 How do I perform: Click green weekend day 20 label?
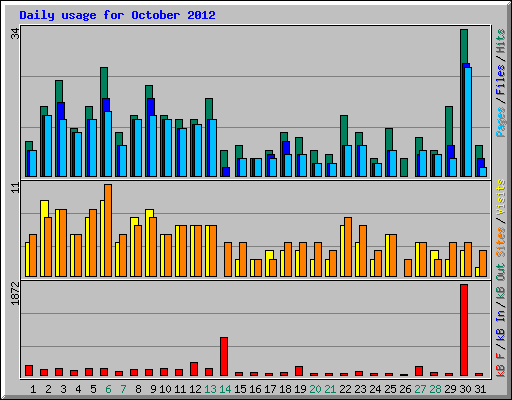315,389
